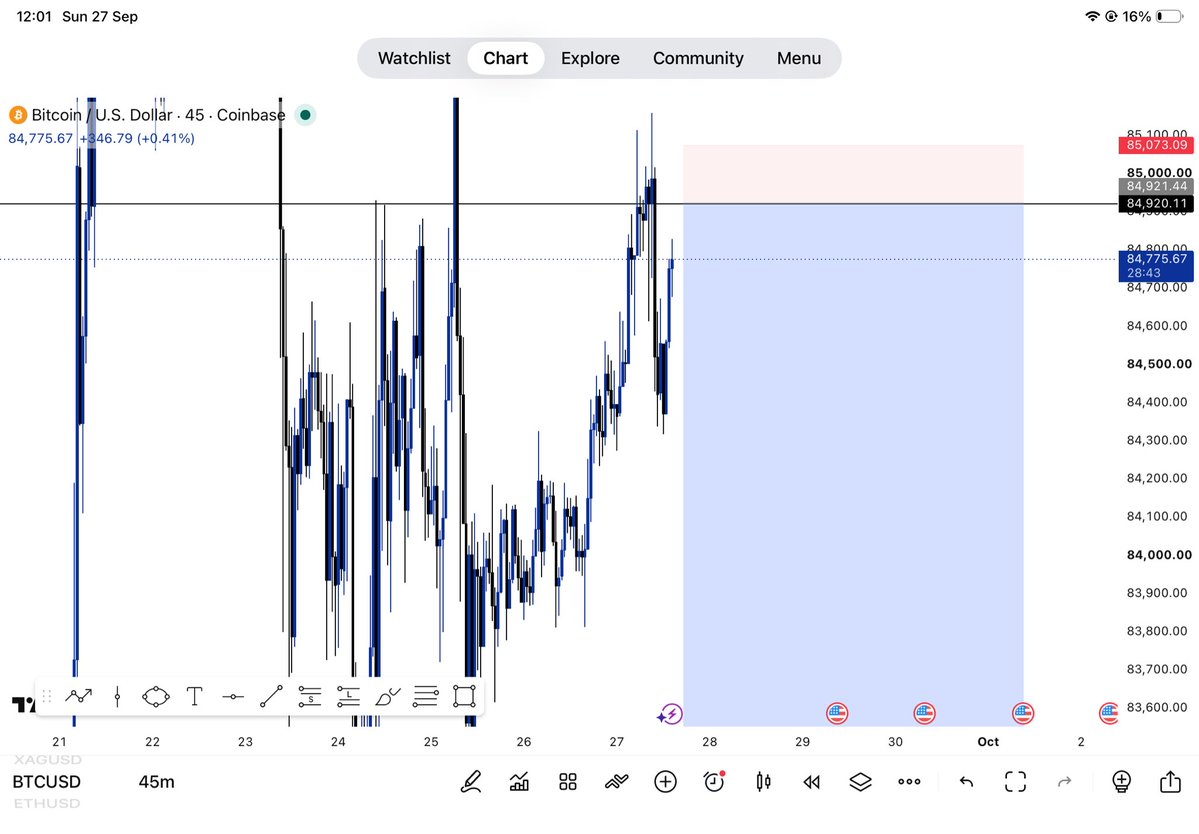Tap the 84,500.00 price scale label
This screenshot has width=1199, height=834.
pyautogui.click(x=1159, y=364)
